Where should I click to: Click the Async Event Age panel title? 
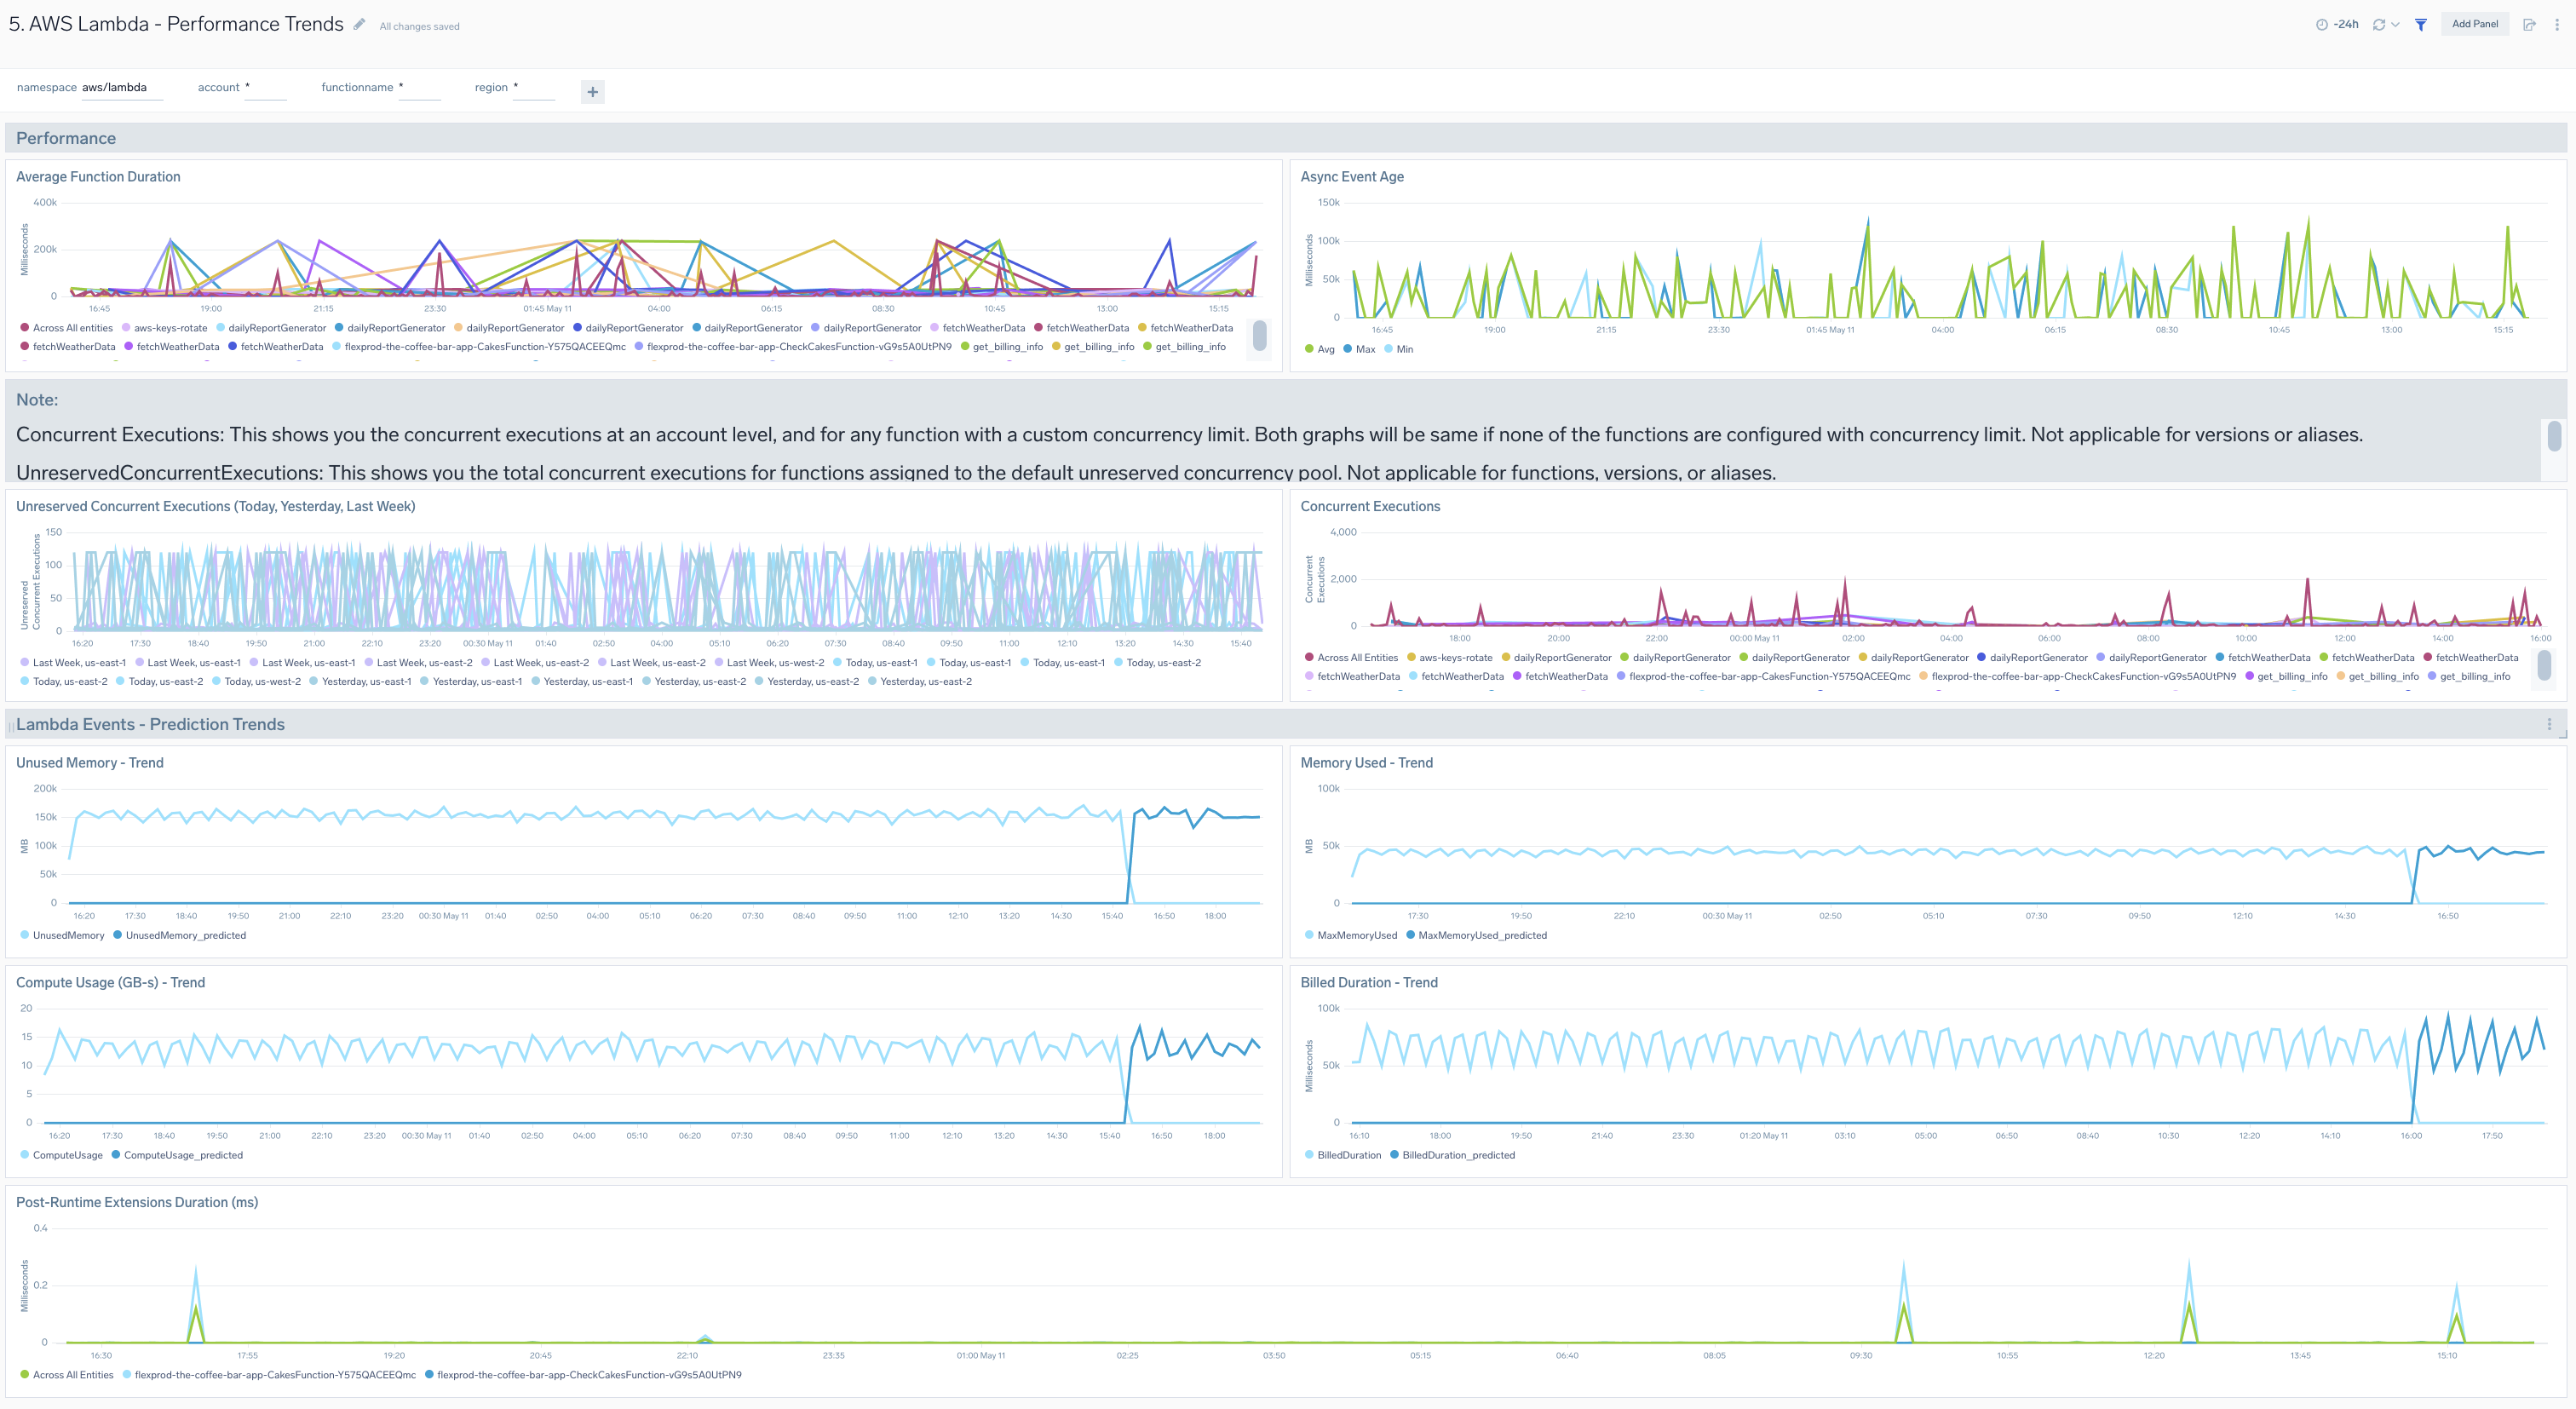pos(1352,177)
